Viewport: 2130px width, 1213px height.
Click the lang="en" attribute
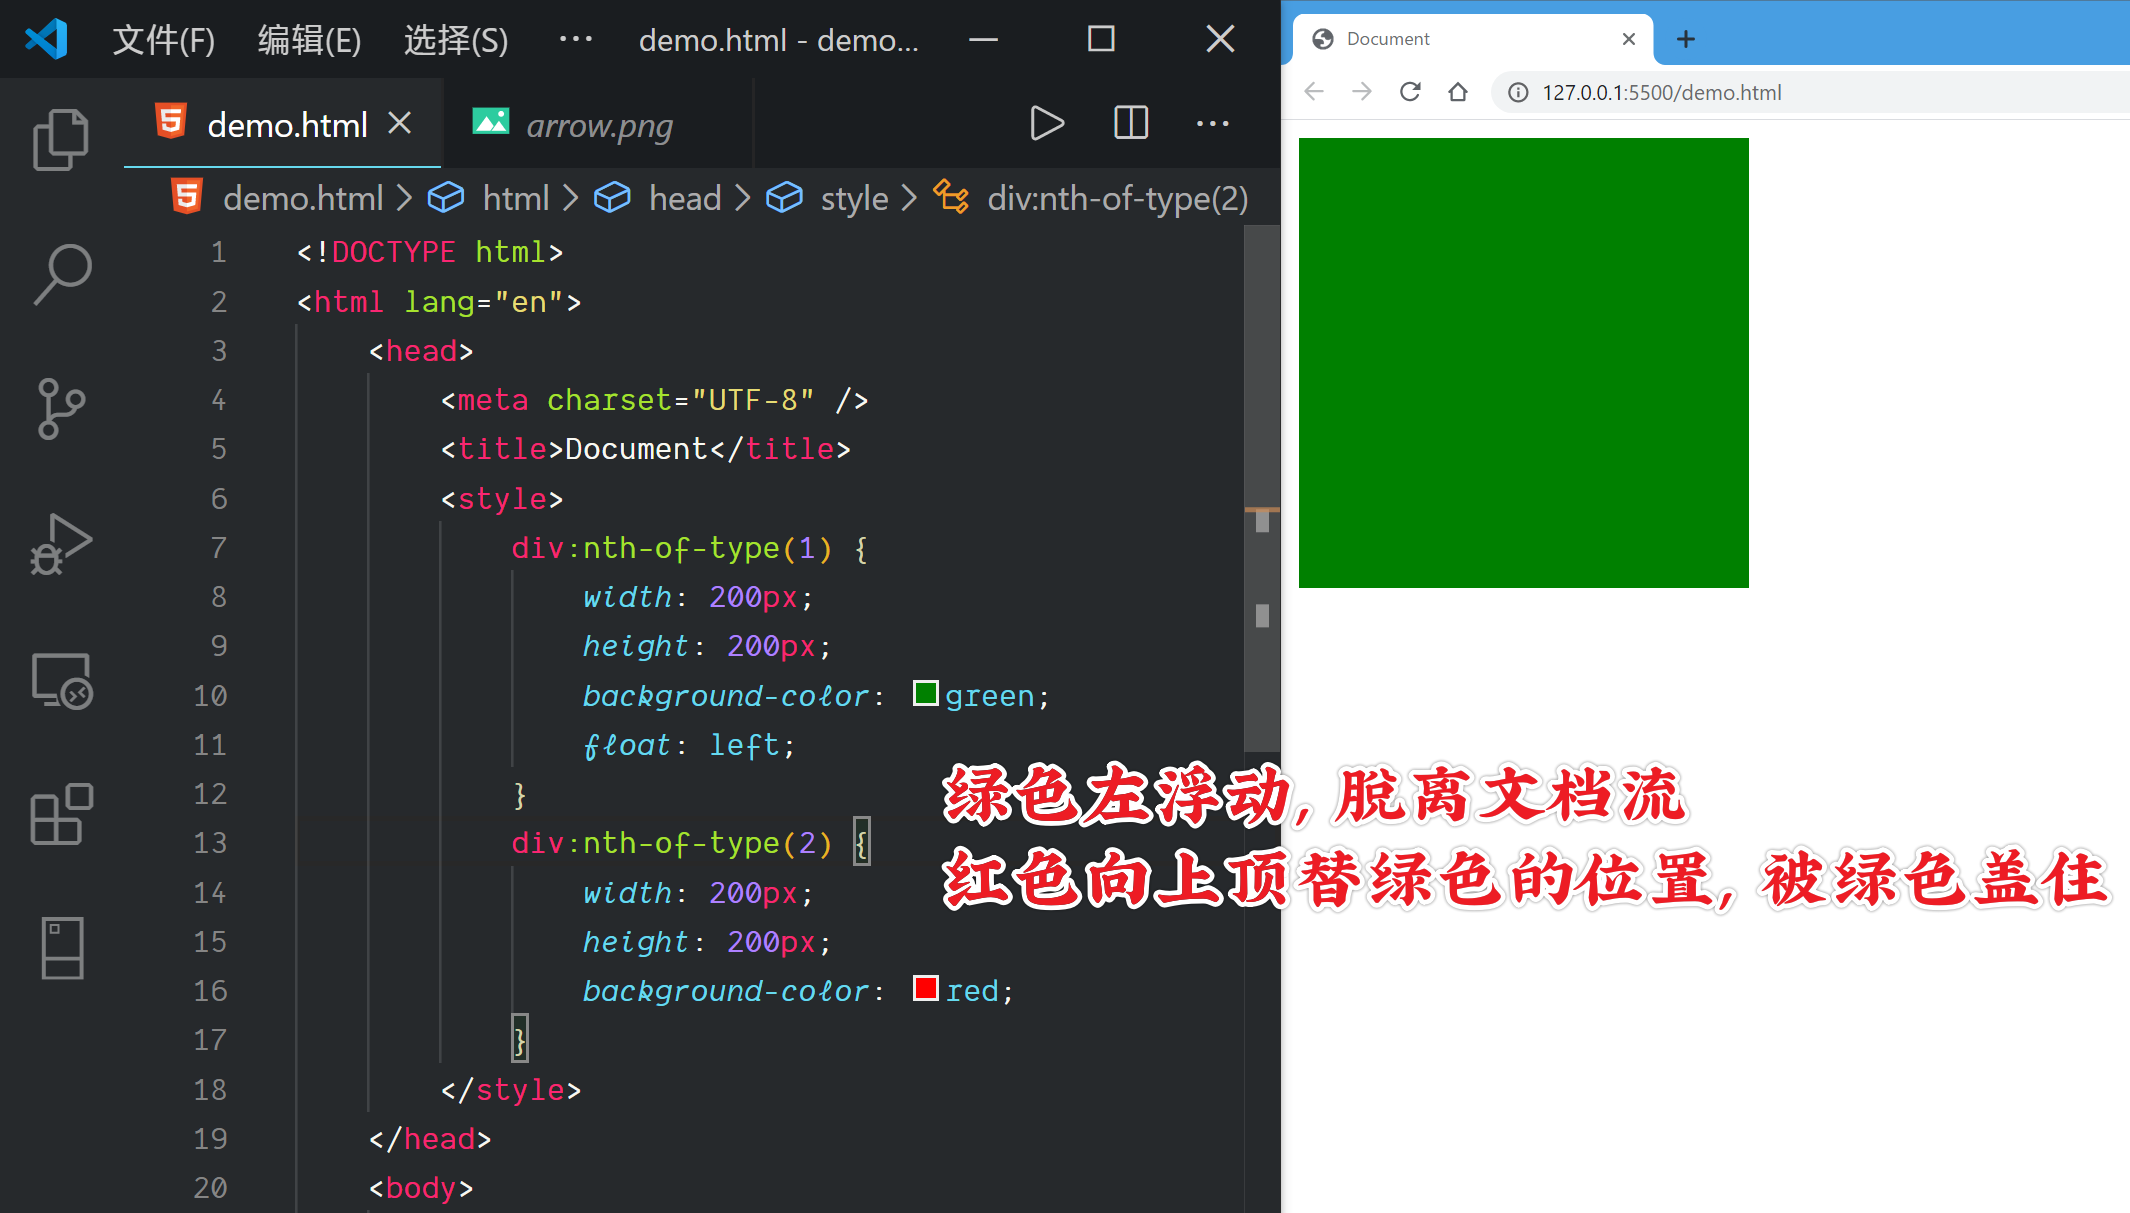(x=484, y=301)
